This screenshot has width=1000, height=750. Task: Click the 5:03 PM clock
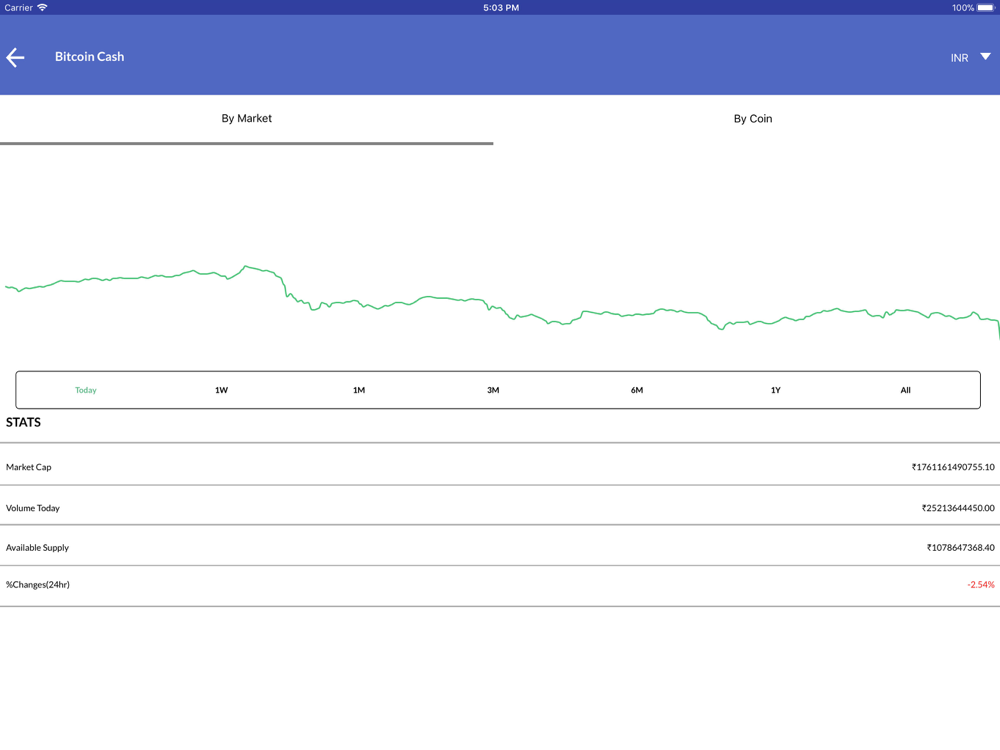[x=501, y=8]
